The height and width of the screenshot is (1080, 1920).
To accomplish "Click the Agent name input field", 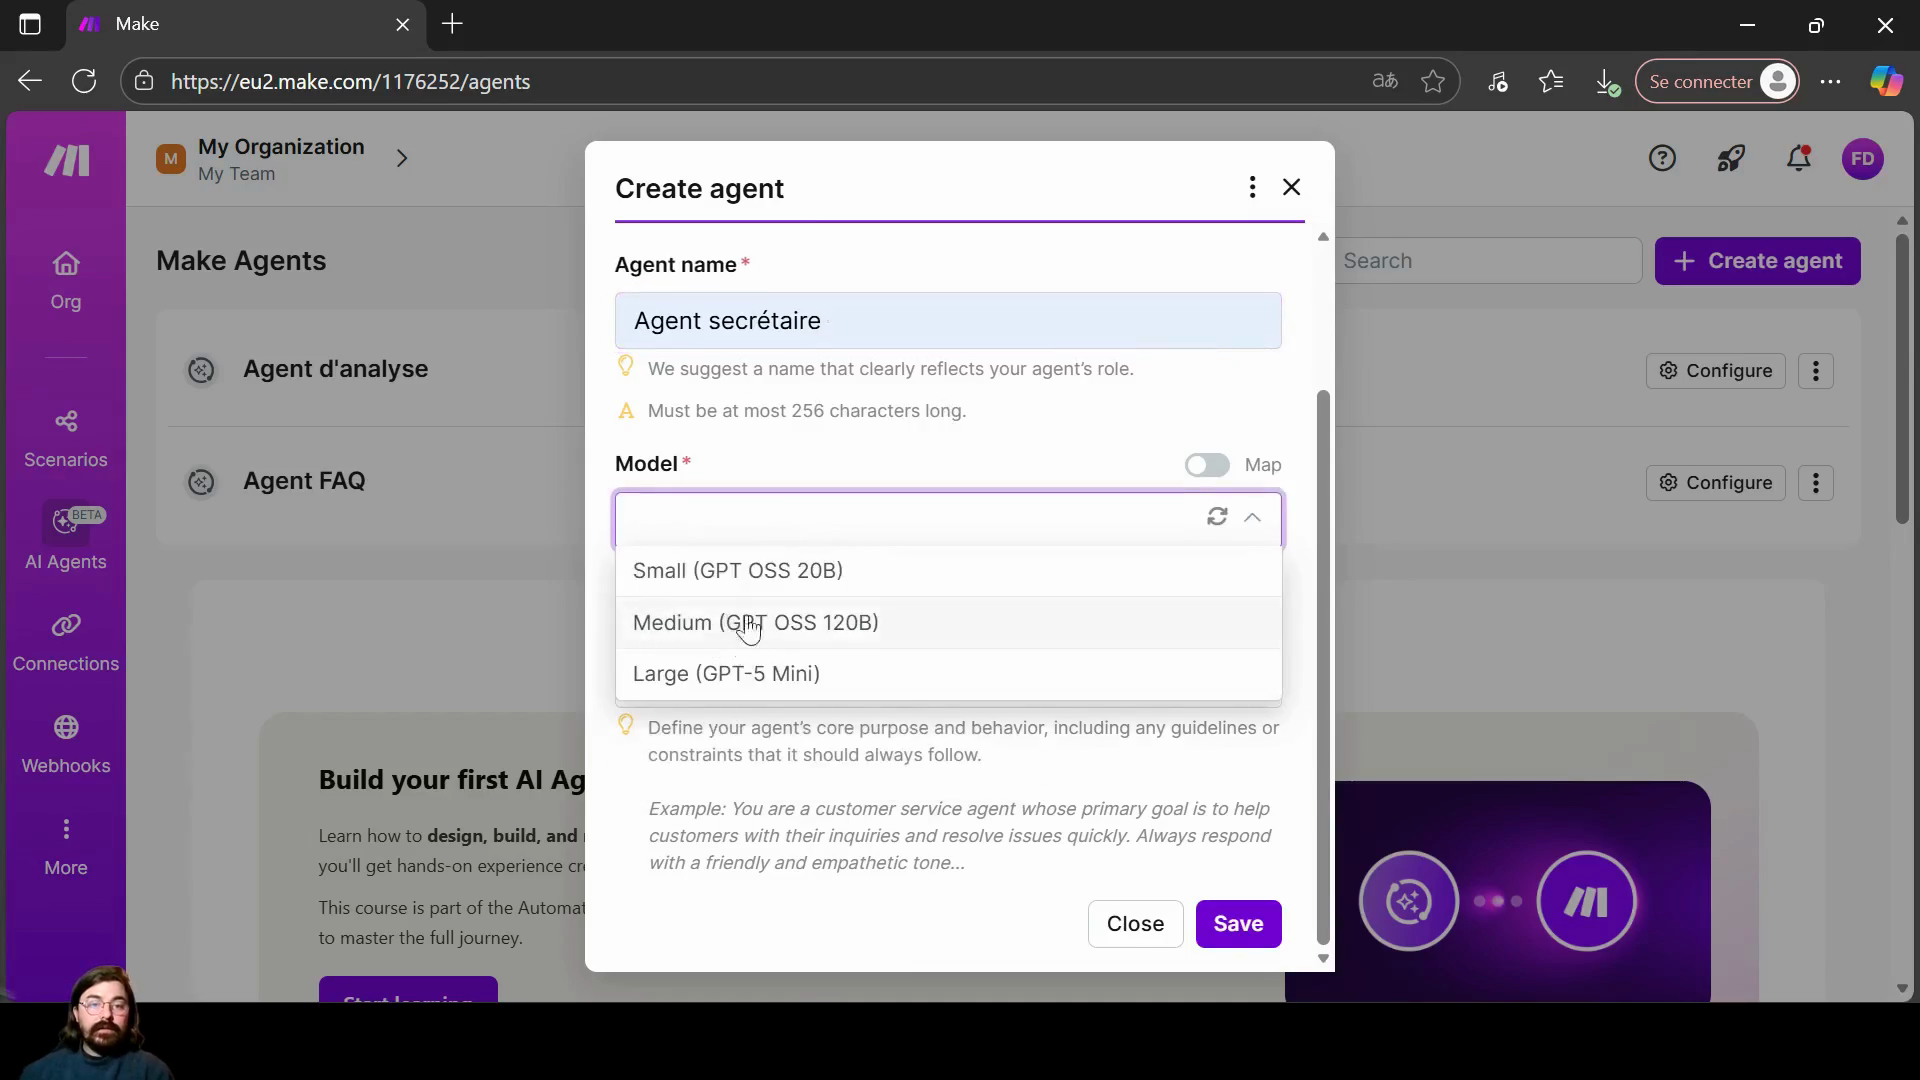I will 947,321.
